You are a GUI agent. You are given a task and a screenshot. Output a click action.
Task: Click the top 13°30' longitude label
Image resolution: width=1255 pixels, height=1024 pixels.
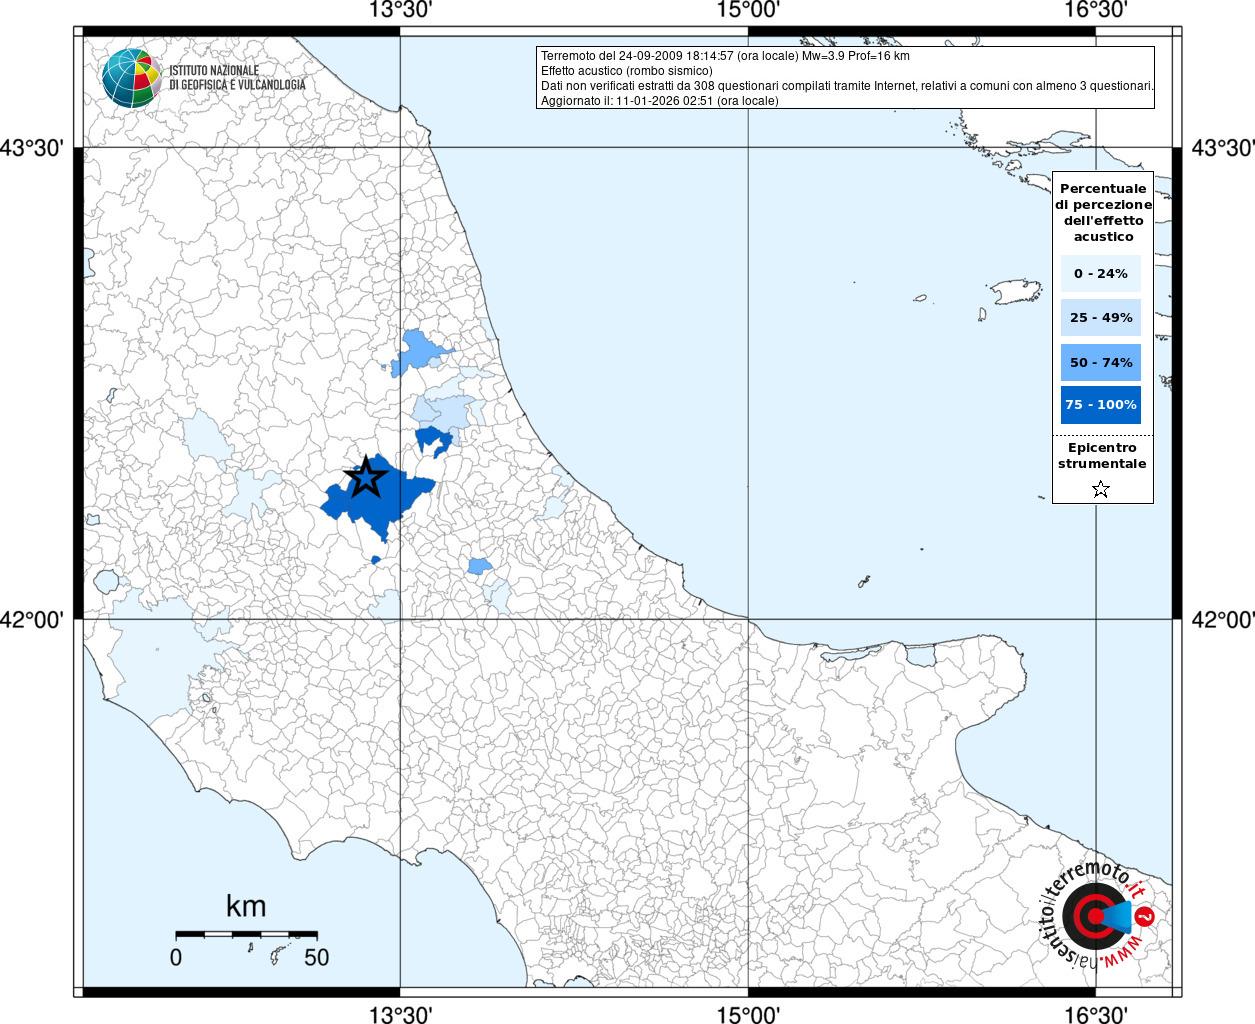pos(400,11)
